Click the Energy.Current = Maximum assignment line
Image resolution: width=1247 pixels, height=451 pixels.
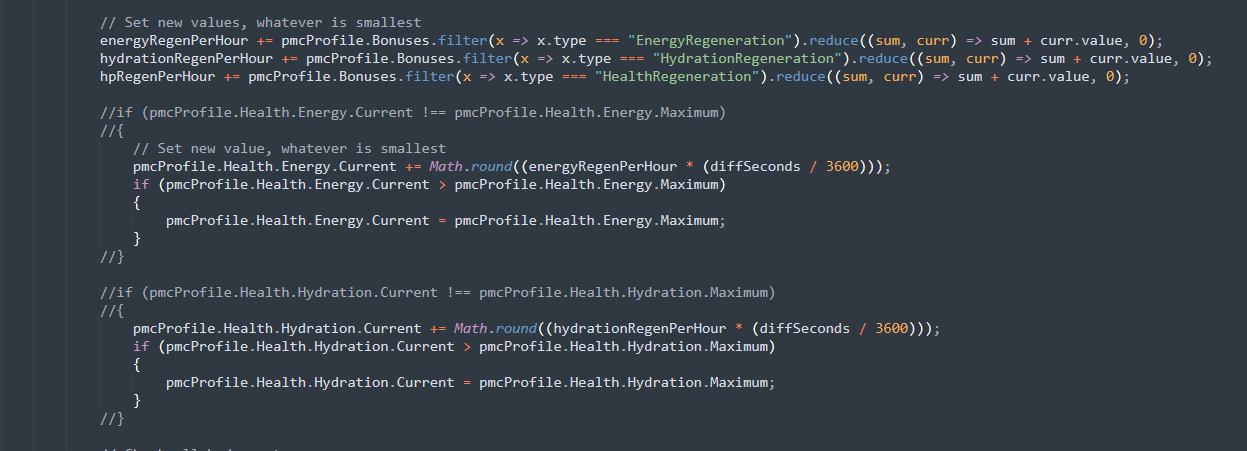coord(445,220)
